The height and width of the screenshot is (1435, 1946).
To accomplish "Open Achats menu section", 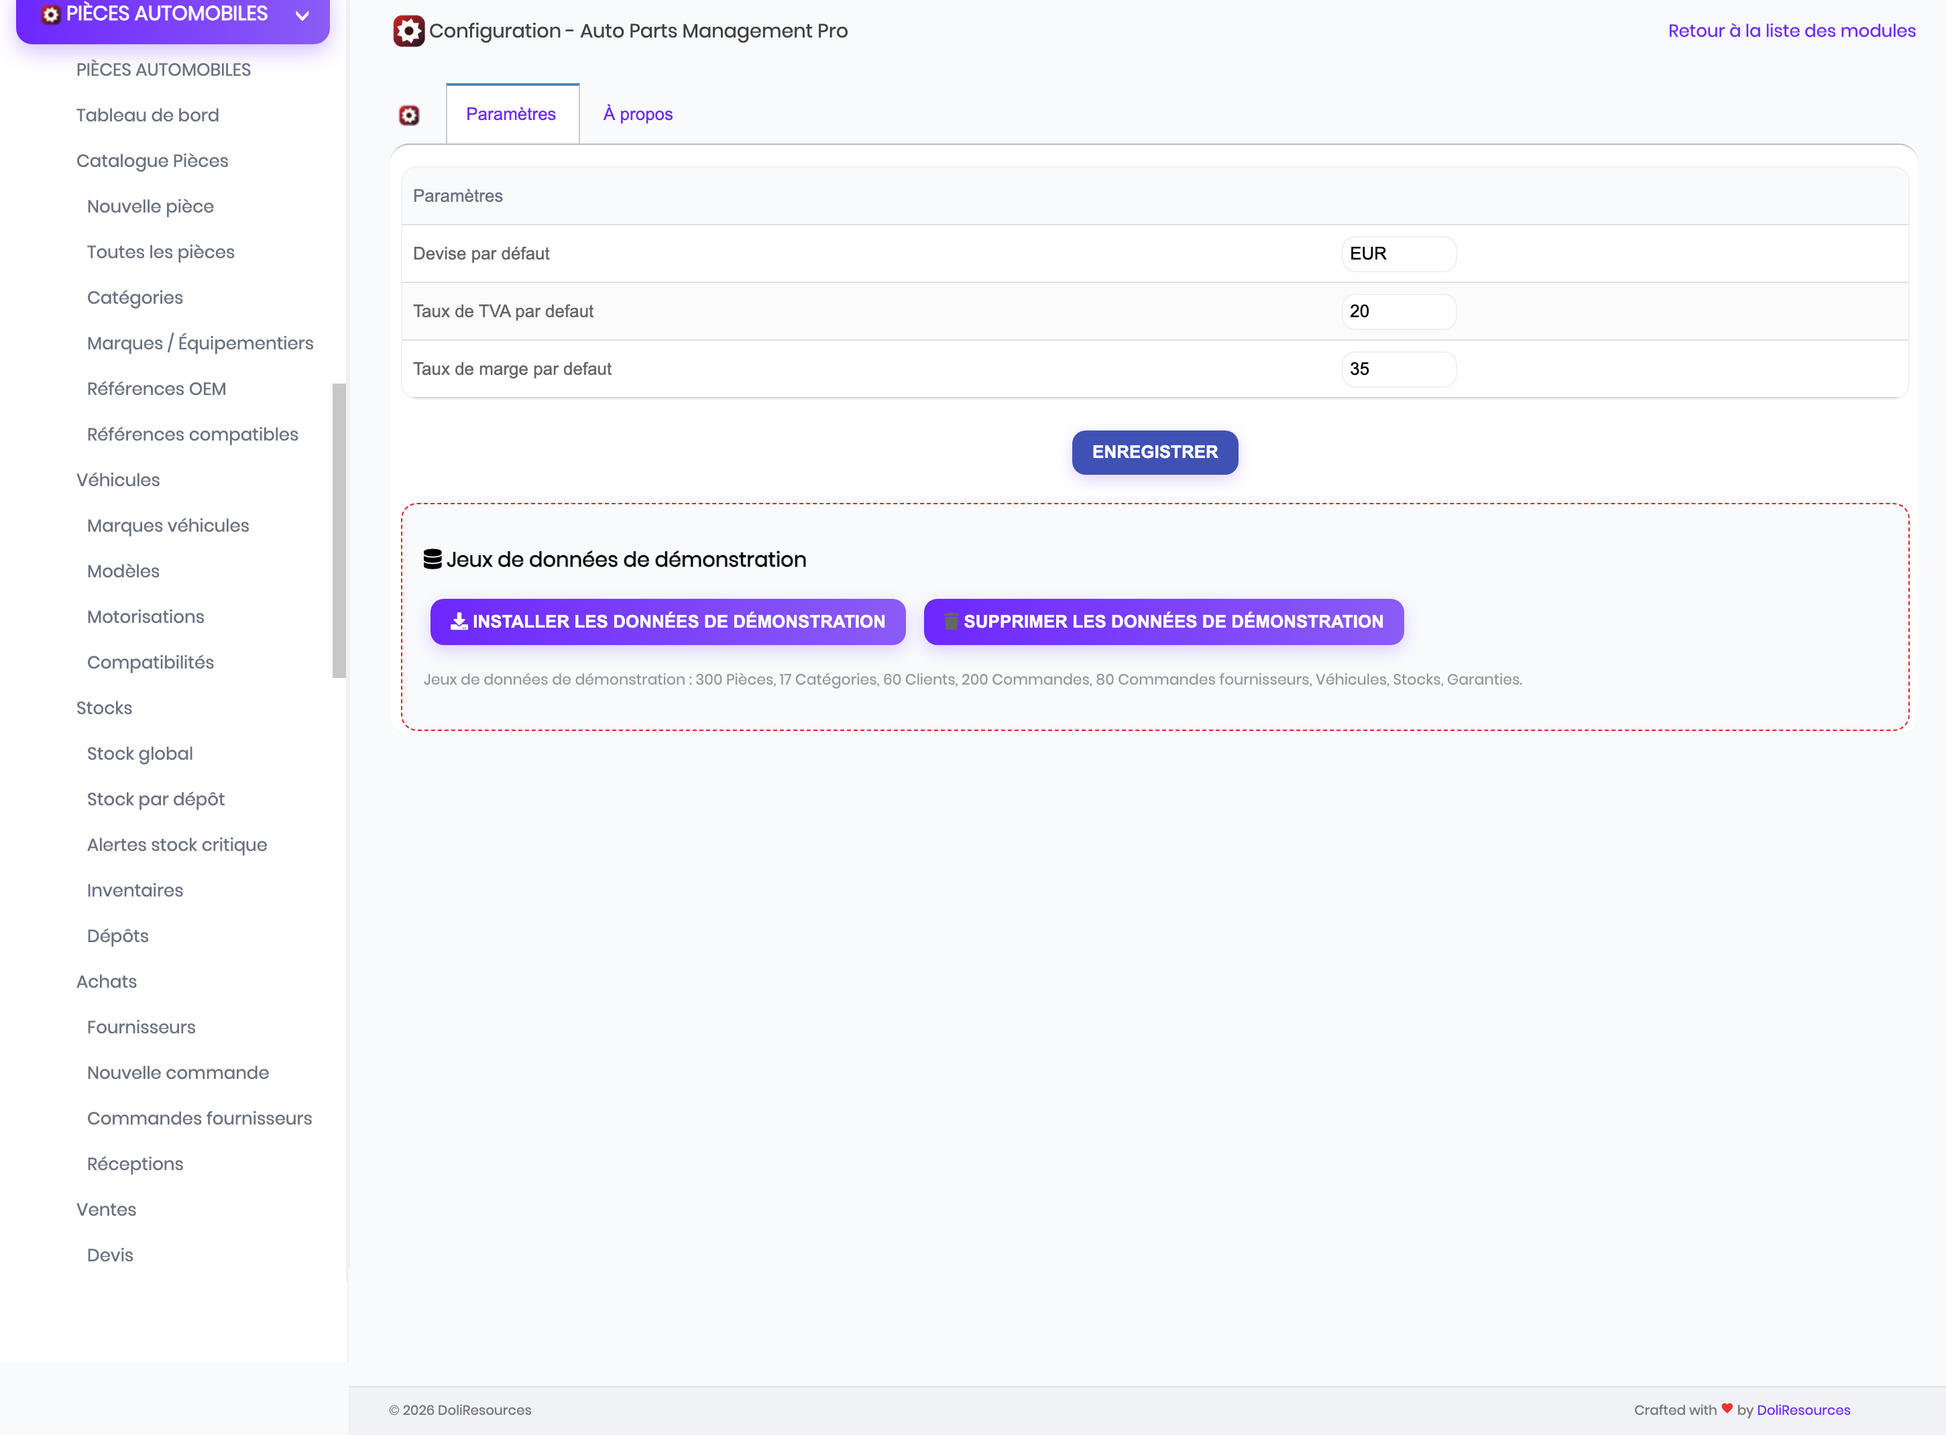I will tap(106, 982).
